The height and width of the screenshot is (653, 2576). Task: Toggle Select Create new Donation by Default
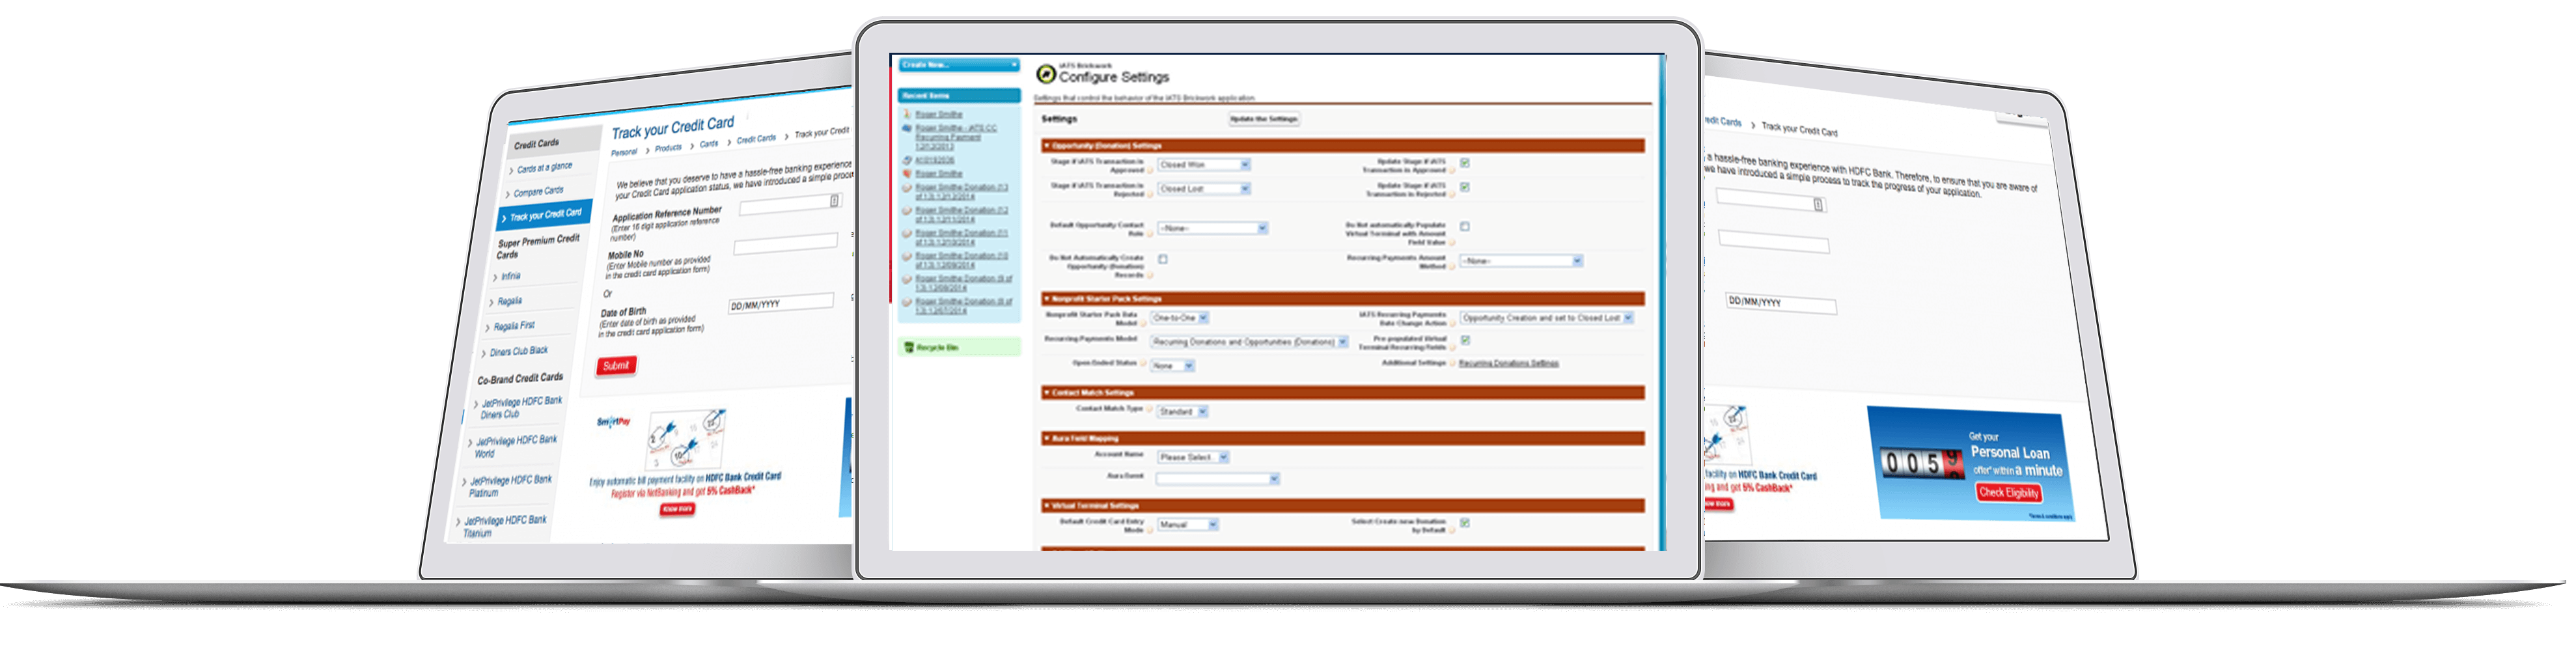(x=1464, y=523)
